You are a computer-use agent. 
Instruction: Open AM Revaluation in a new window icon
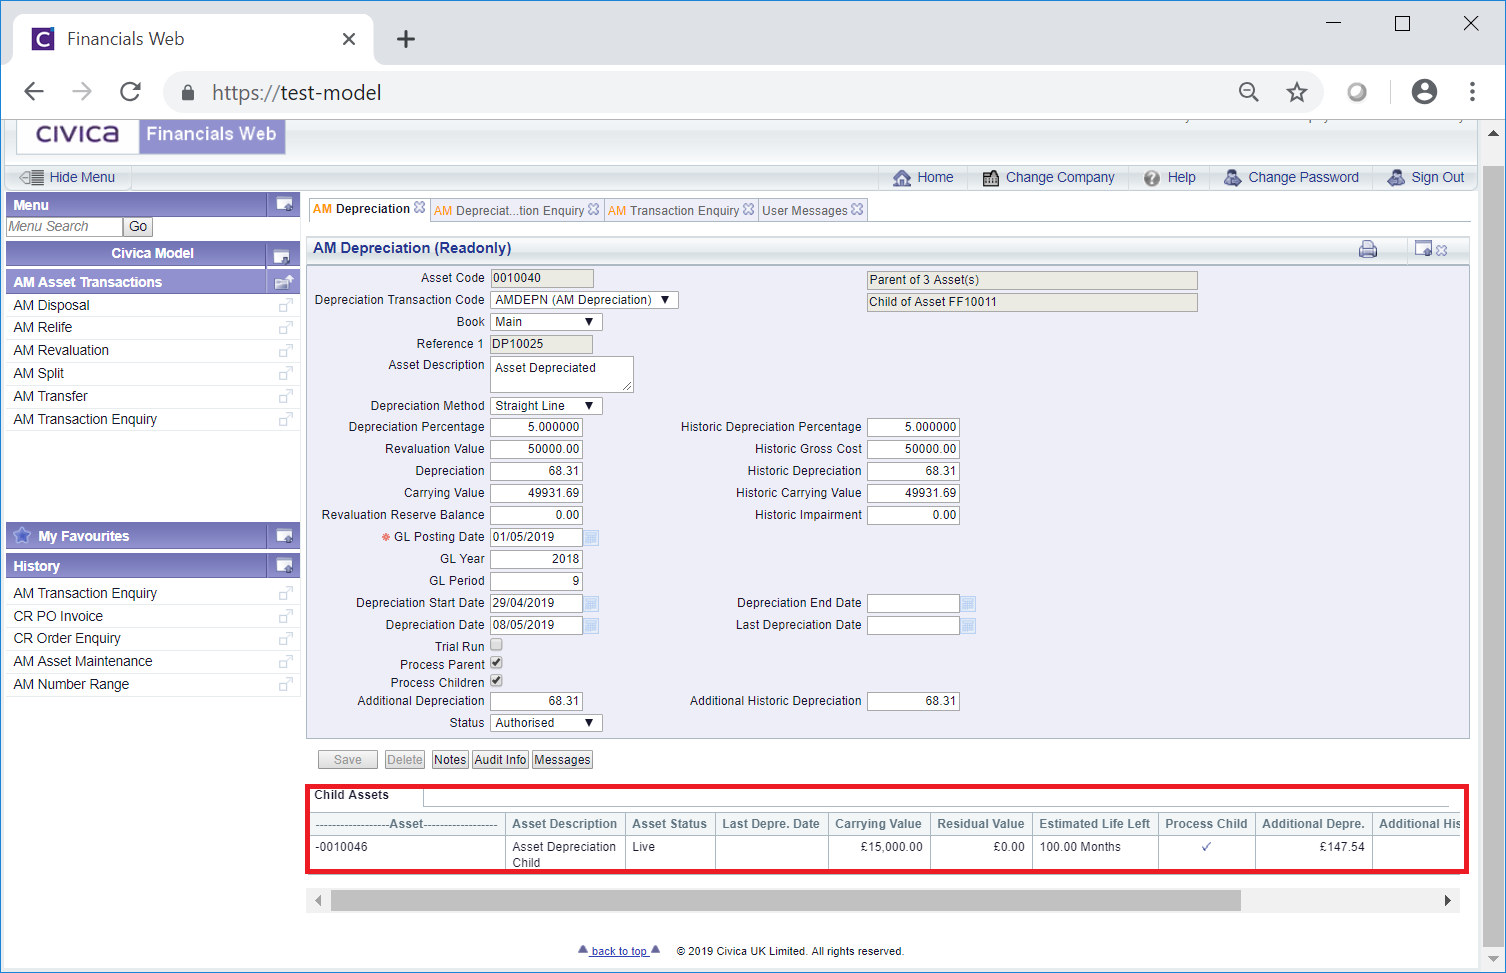[x=285, y=351]
